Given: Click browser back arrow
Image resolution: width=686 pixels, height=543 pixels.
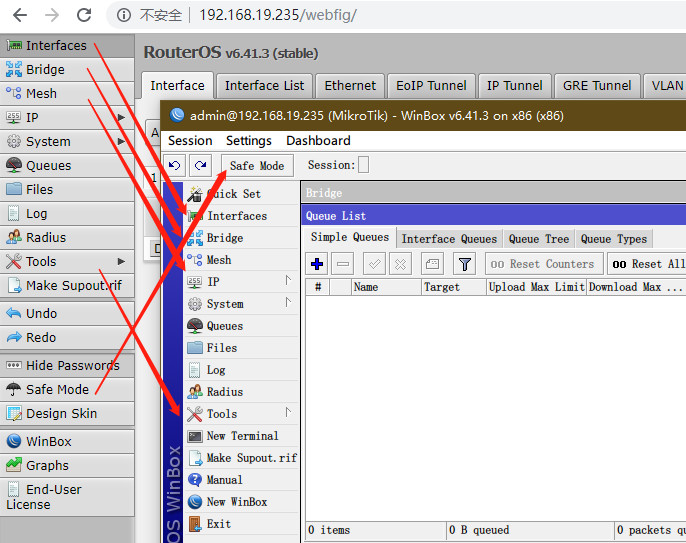Looking at the screenshot, I should point(20,15).
